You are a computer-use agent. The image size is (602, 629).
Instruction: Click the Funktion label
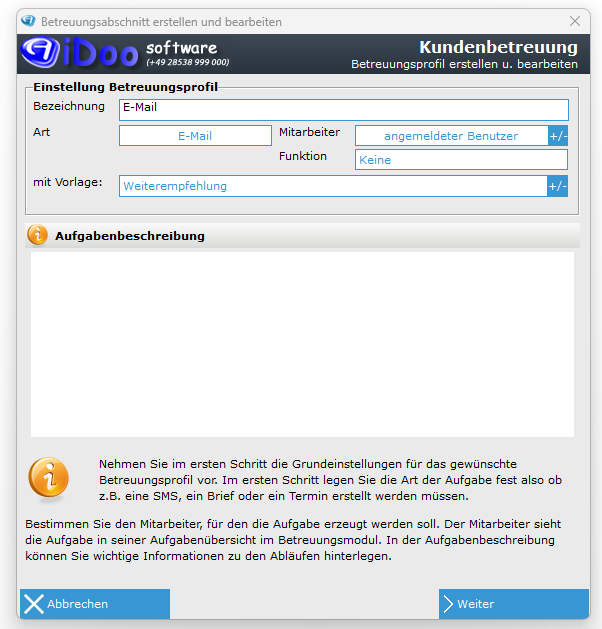pyautogui.click(x=303, y=156)
